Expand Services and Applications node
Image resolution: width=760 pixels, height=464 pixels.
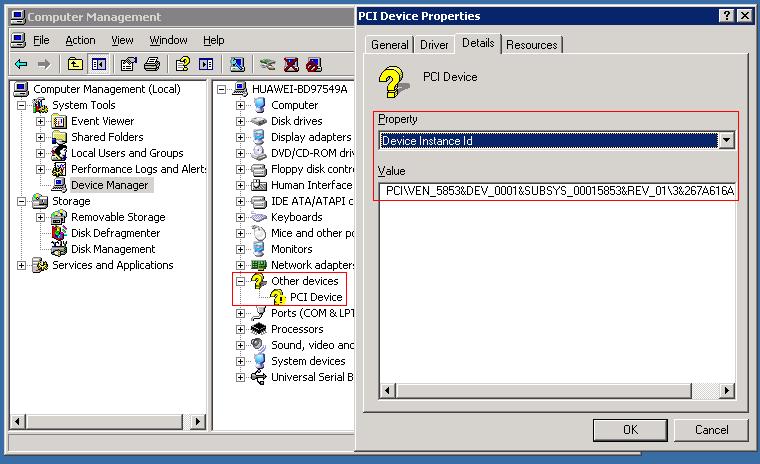21,265
